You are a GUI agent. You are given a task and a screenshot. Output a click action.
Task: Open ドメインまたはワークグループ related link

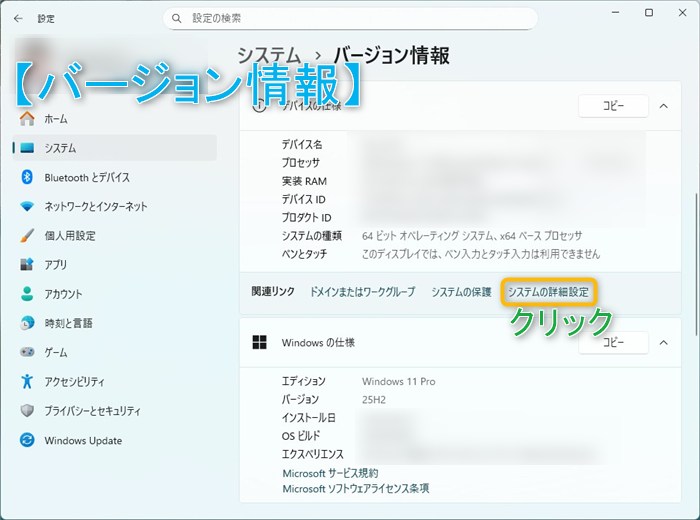362,292
